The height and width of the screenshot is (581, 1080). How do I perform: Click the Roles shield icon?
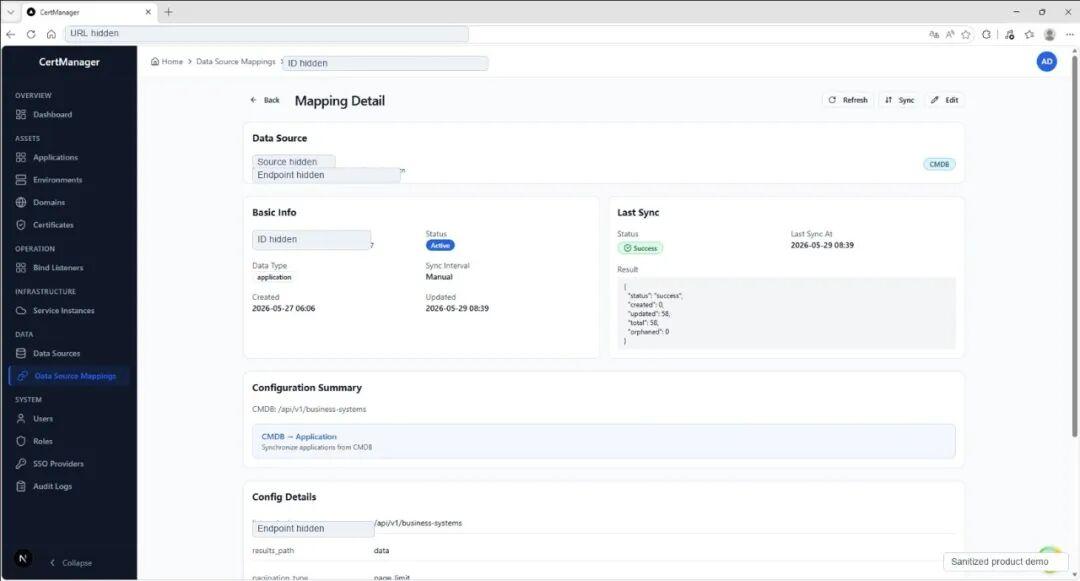21,441
